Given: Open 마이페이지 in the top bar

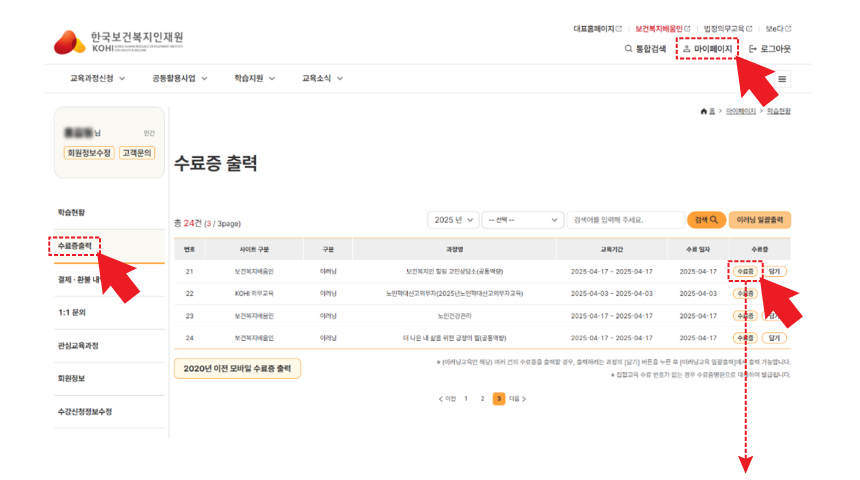Looking at the screenshot, I should pos(708,49).
